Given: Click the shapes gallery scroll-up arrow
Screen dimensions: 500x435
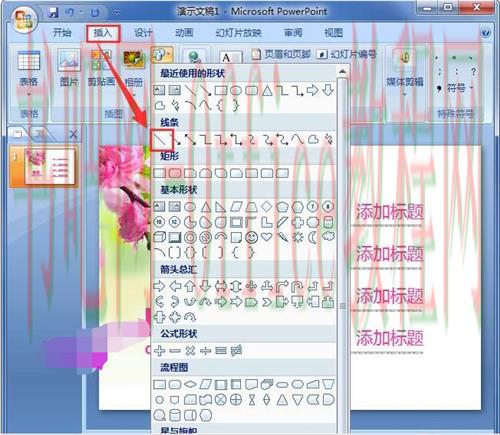Looking at the screenshot, I should [342, 71].
